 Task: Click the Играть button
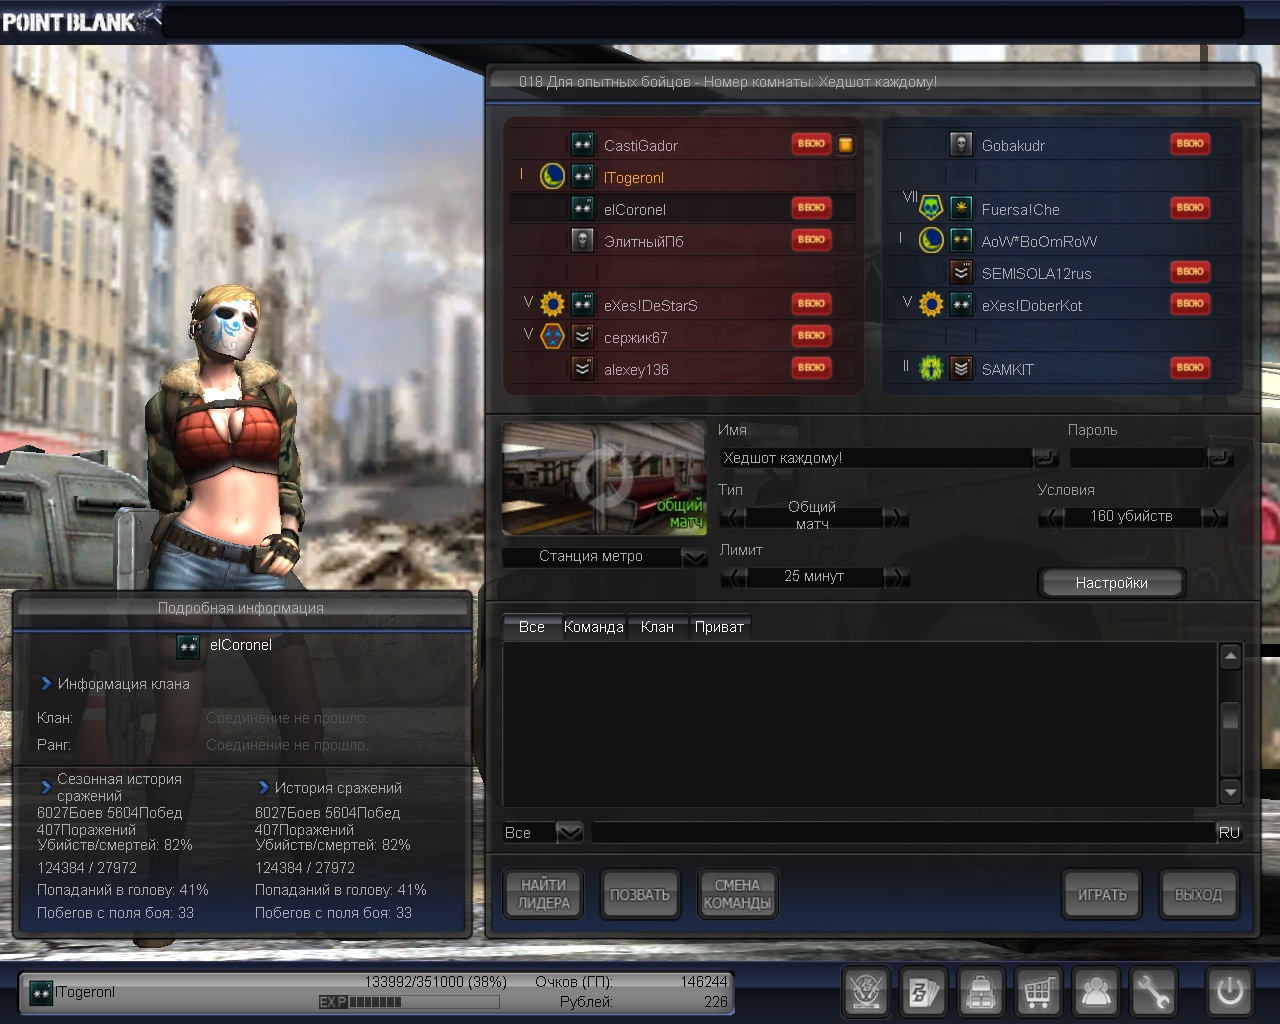tap(1102, 894)
